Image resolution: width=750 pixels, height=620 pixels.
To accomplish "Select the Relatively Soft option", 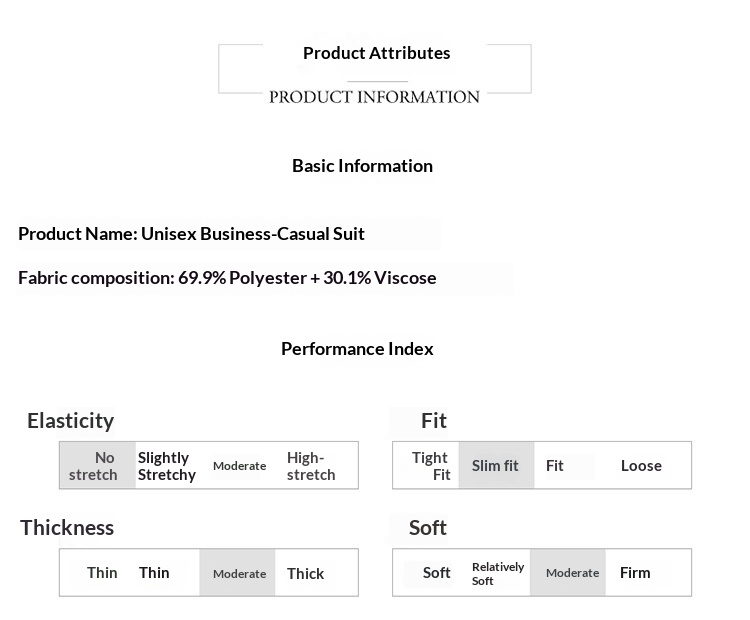I will click(x=498, y=574).
